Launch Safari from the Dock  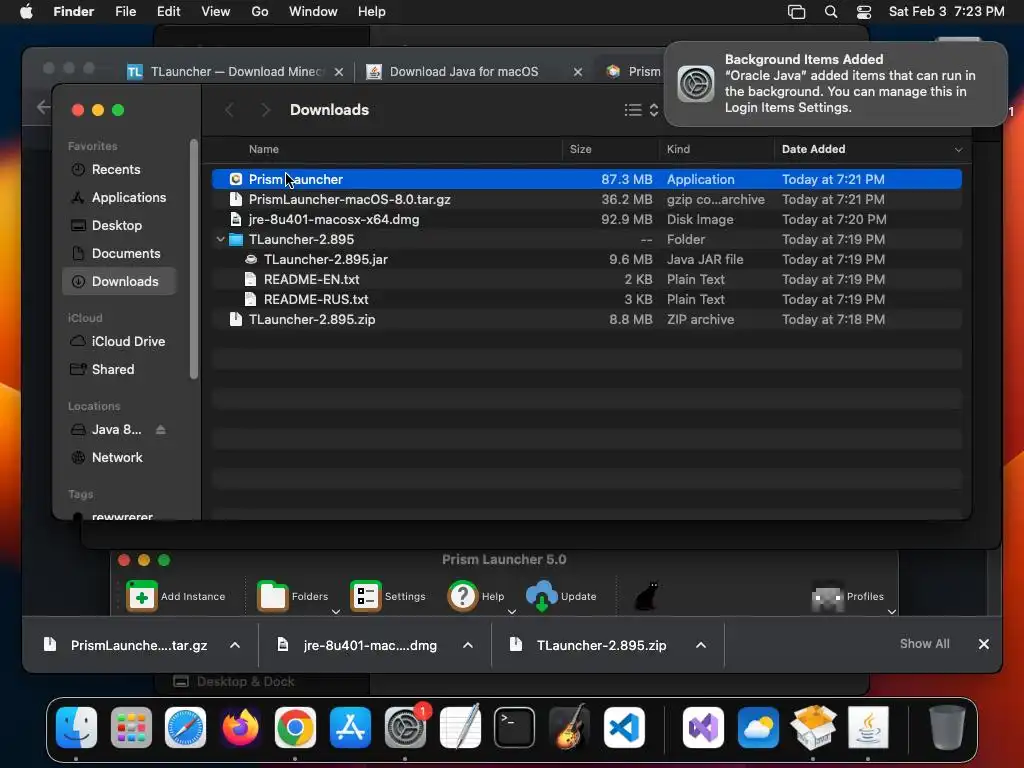pos(185,727)
